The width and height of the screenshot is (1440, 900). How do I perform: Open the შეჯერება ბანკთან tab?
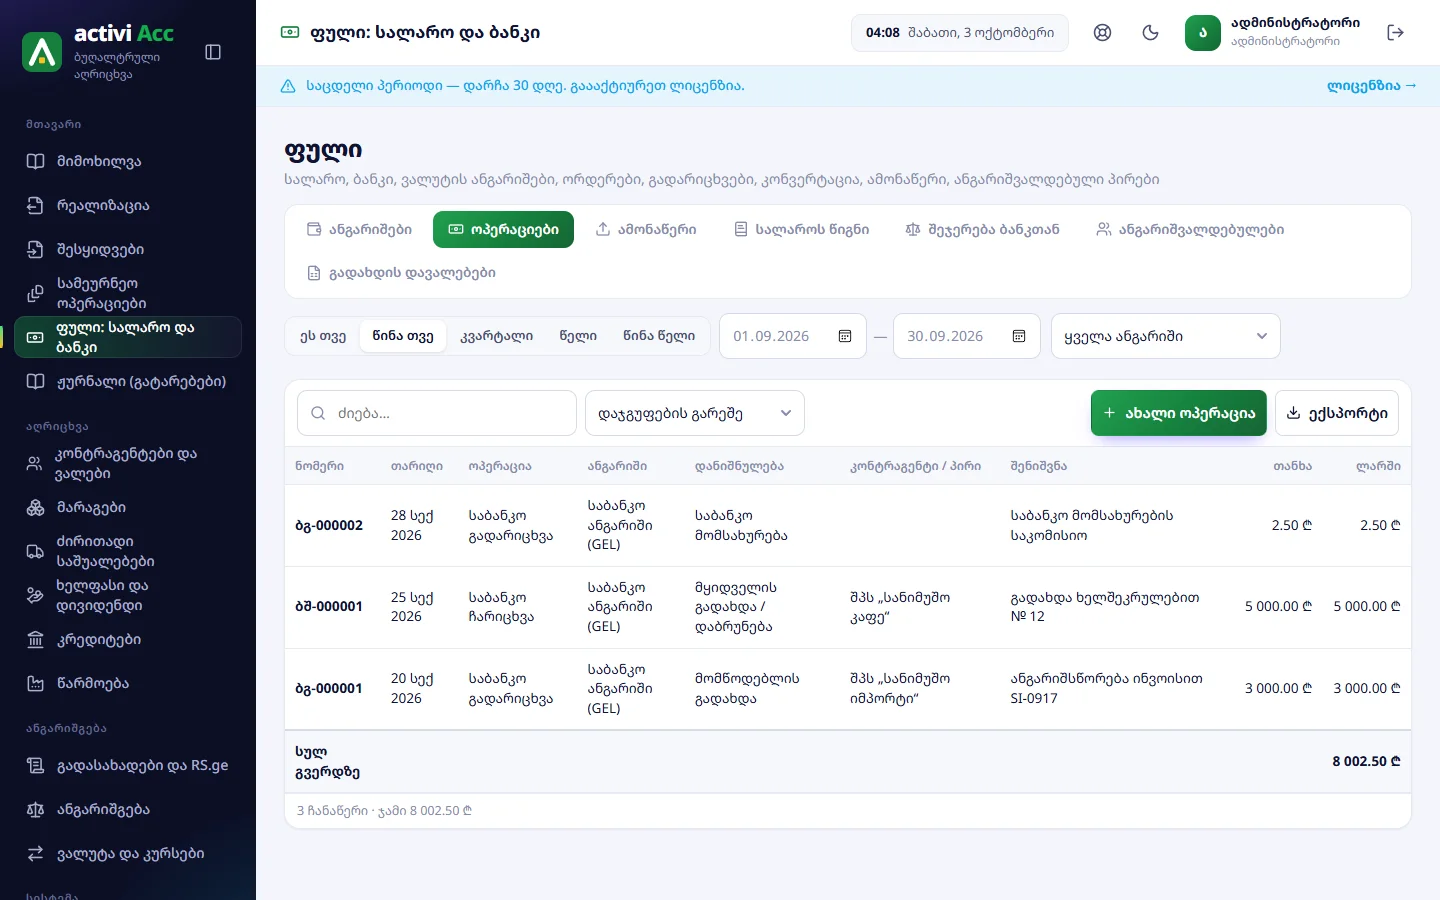(x=982, y=229)
